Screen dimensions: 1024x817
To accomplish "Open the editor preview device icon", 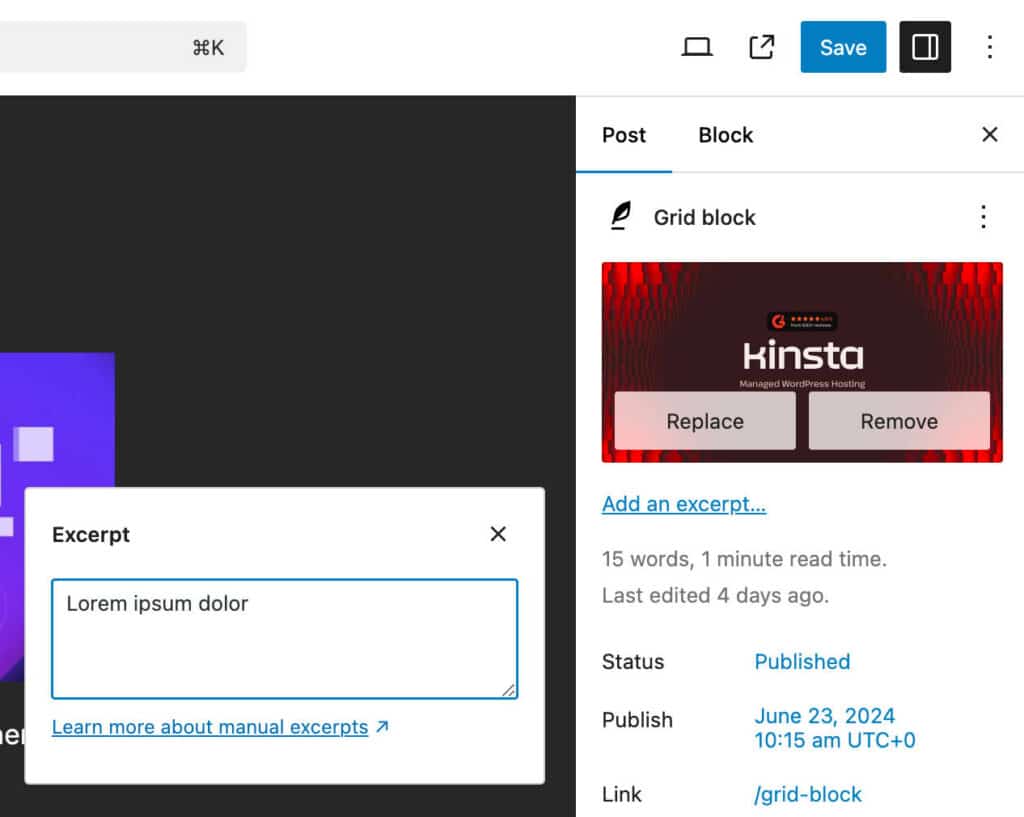I will pyautogui.click(x=697, y=46).
